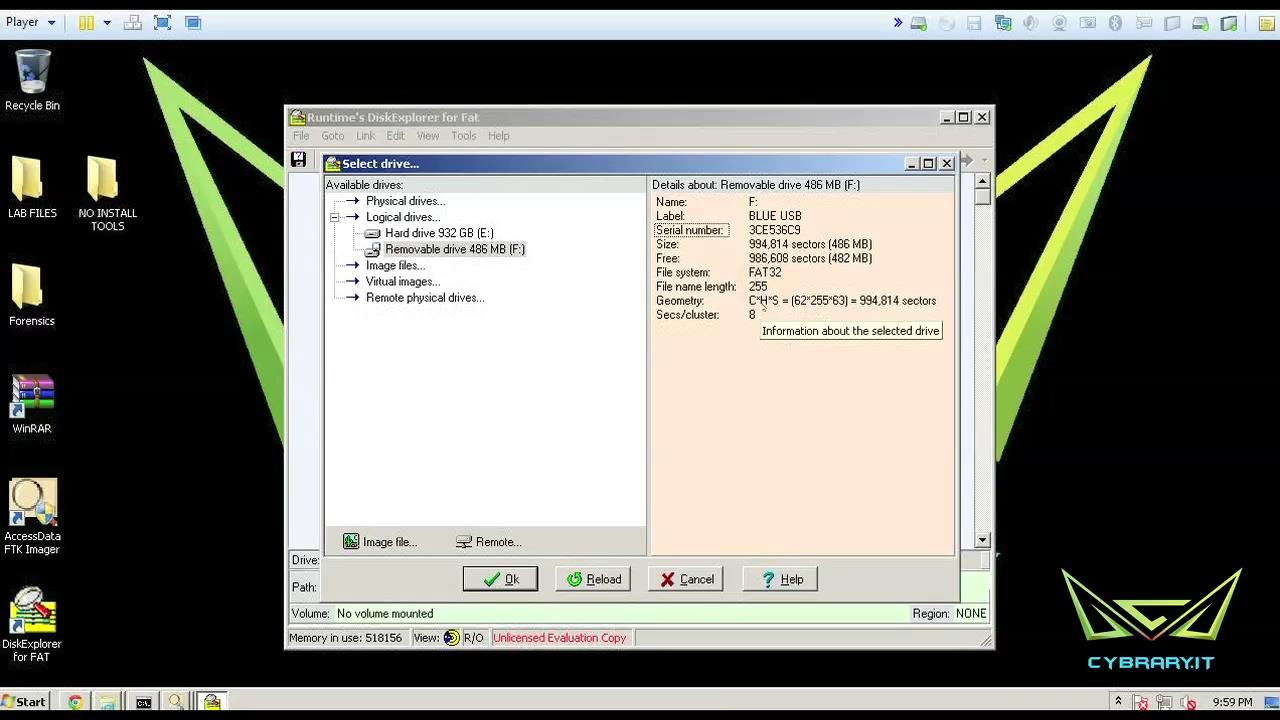Open the power options dropdown arrow beside pause
The image size is (1280, 720).
tap(107, 22)
